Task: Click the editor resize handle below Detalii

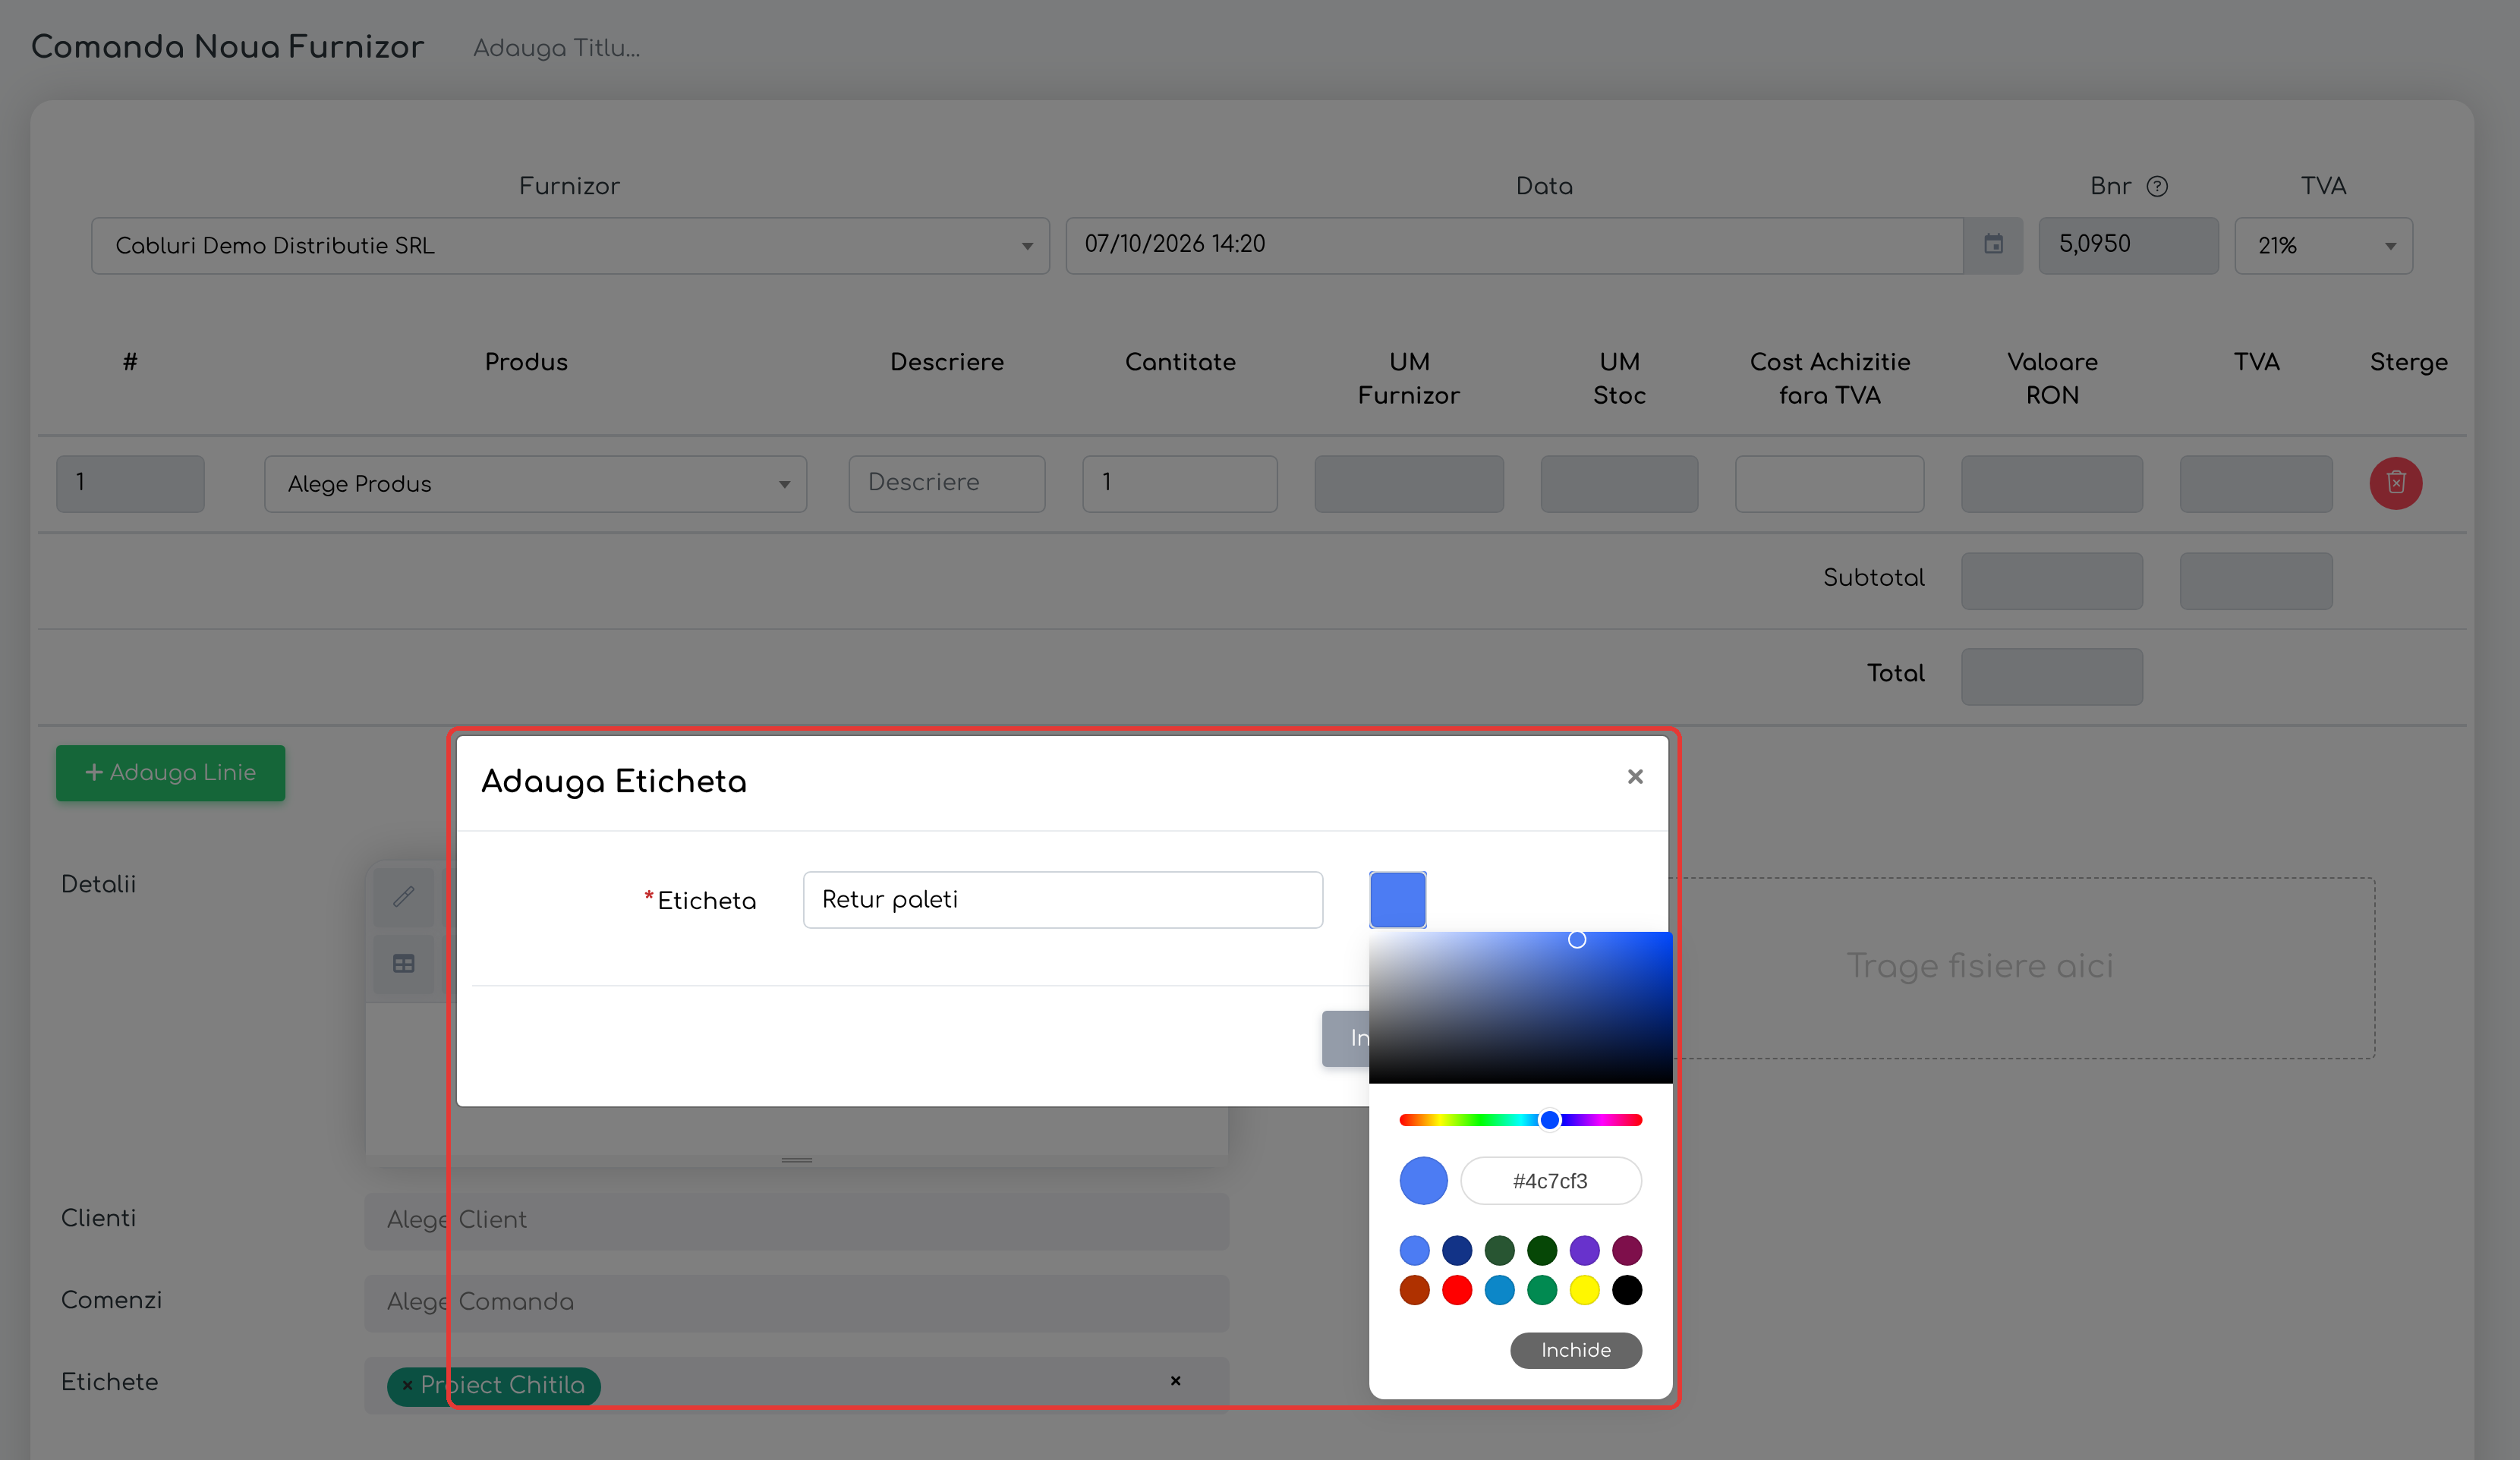Action: click(x=797, y=1160)
